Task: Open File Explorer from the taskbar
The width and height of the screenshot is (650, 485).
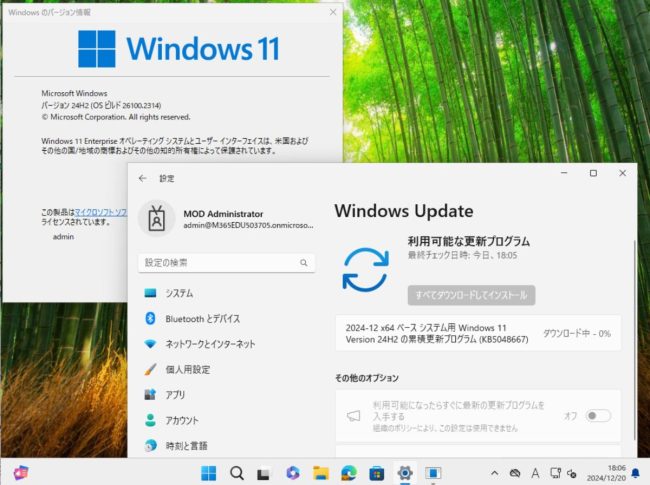Action: tap(321, 473)
